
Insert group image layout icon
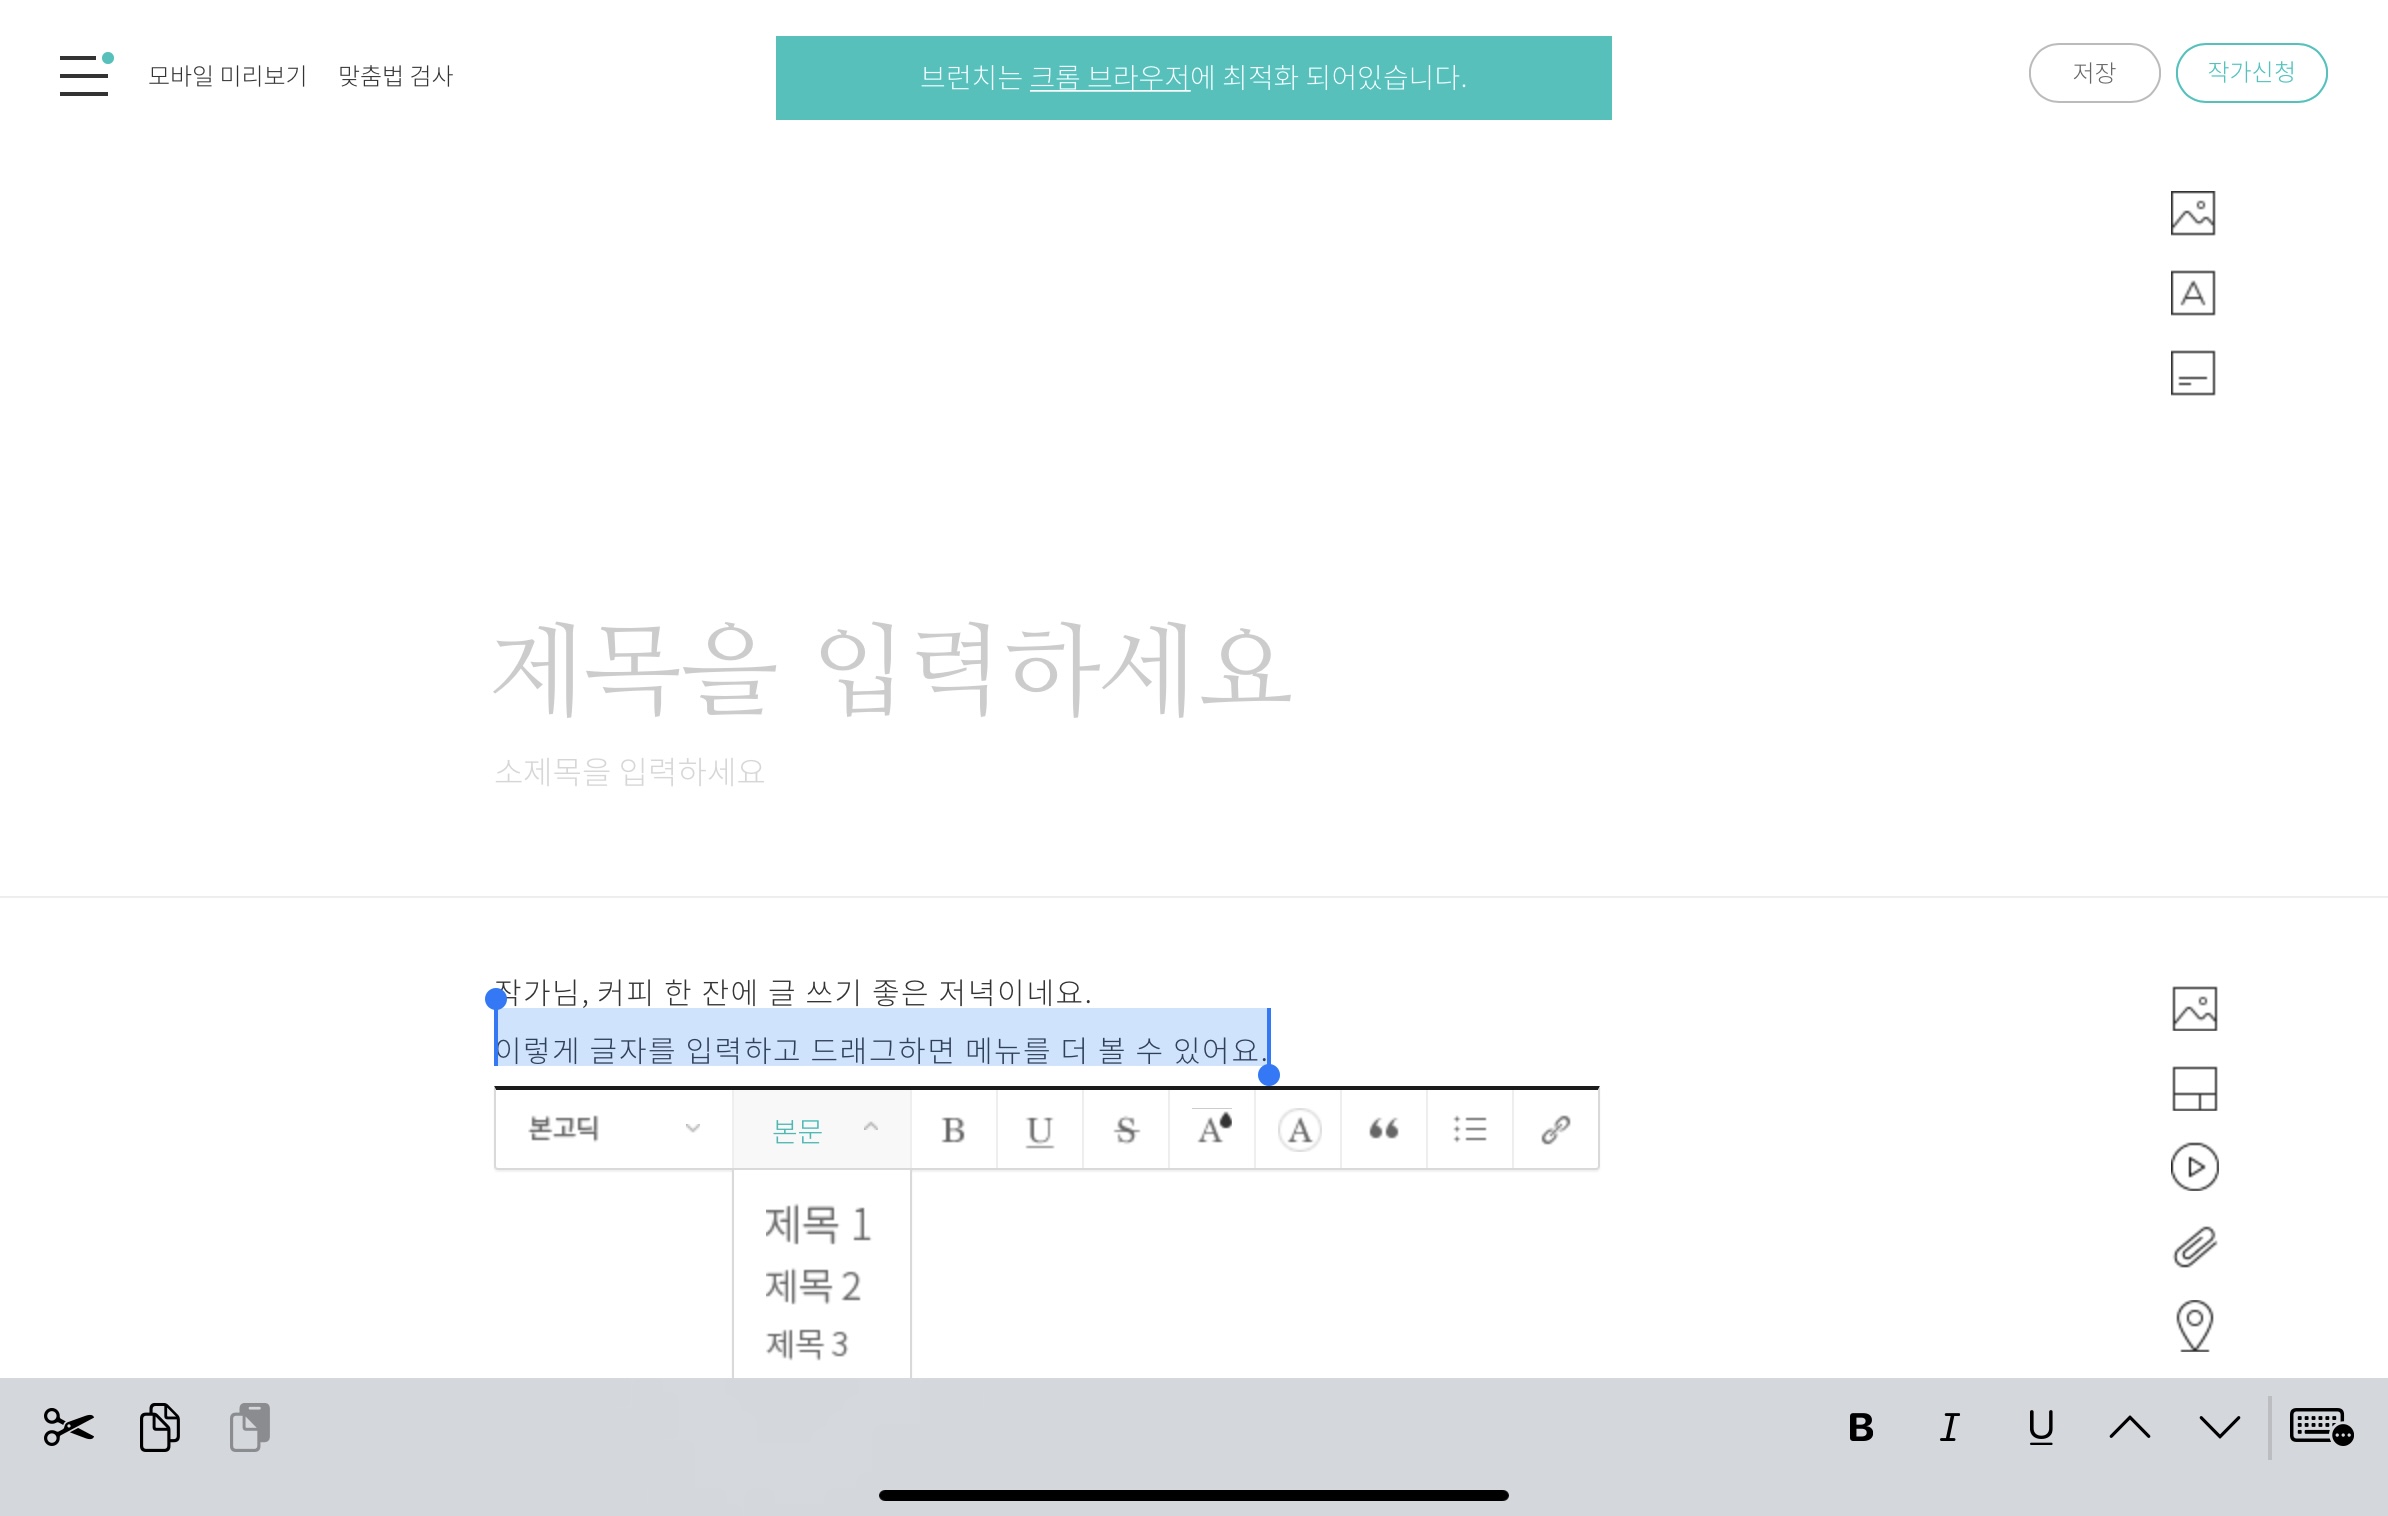[2194, 1089]
